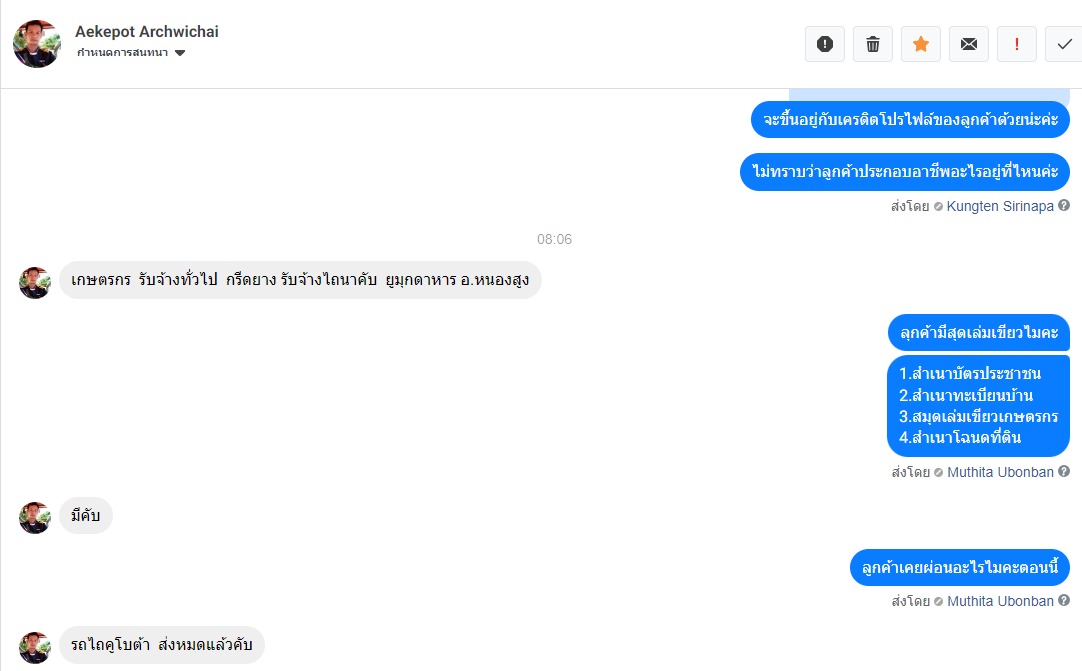This screenshot has height=671, width=1082.
Task: Delete the conversation with the trash icon
Action: tap(873, 44)
